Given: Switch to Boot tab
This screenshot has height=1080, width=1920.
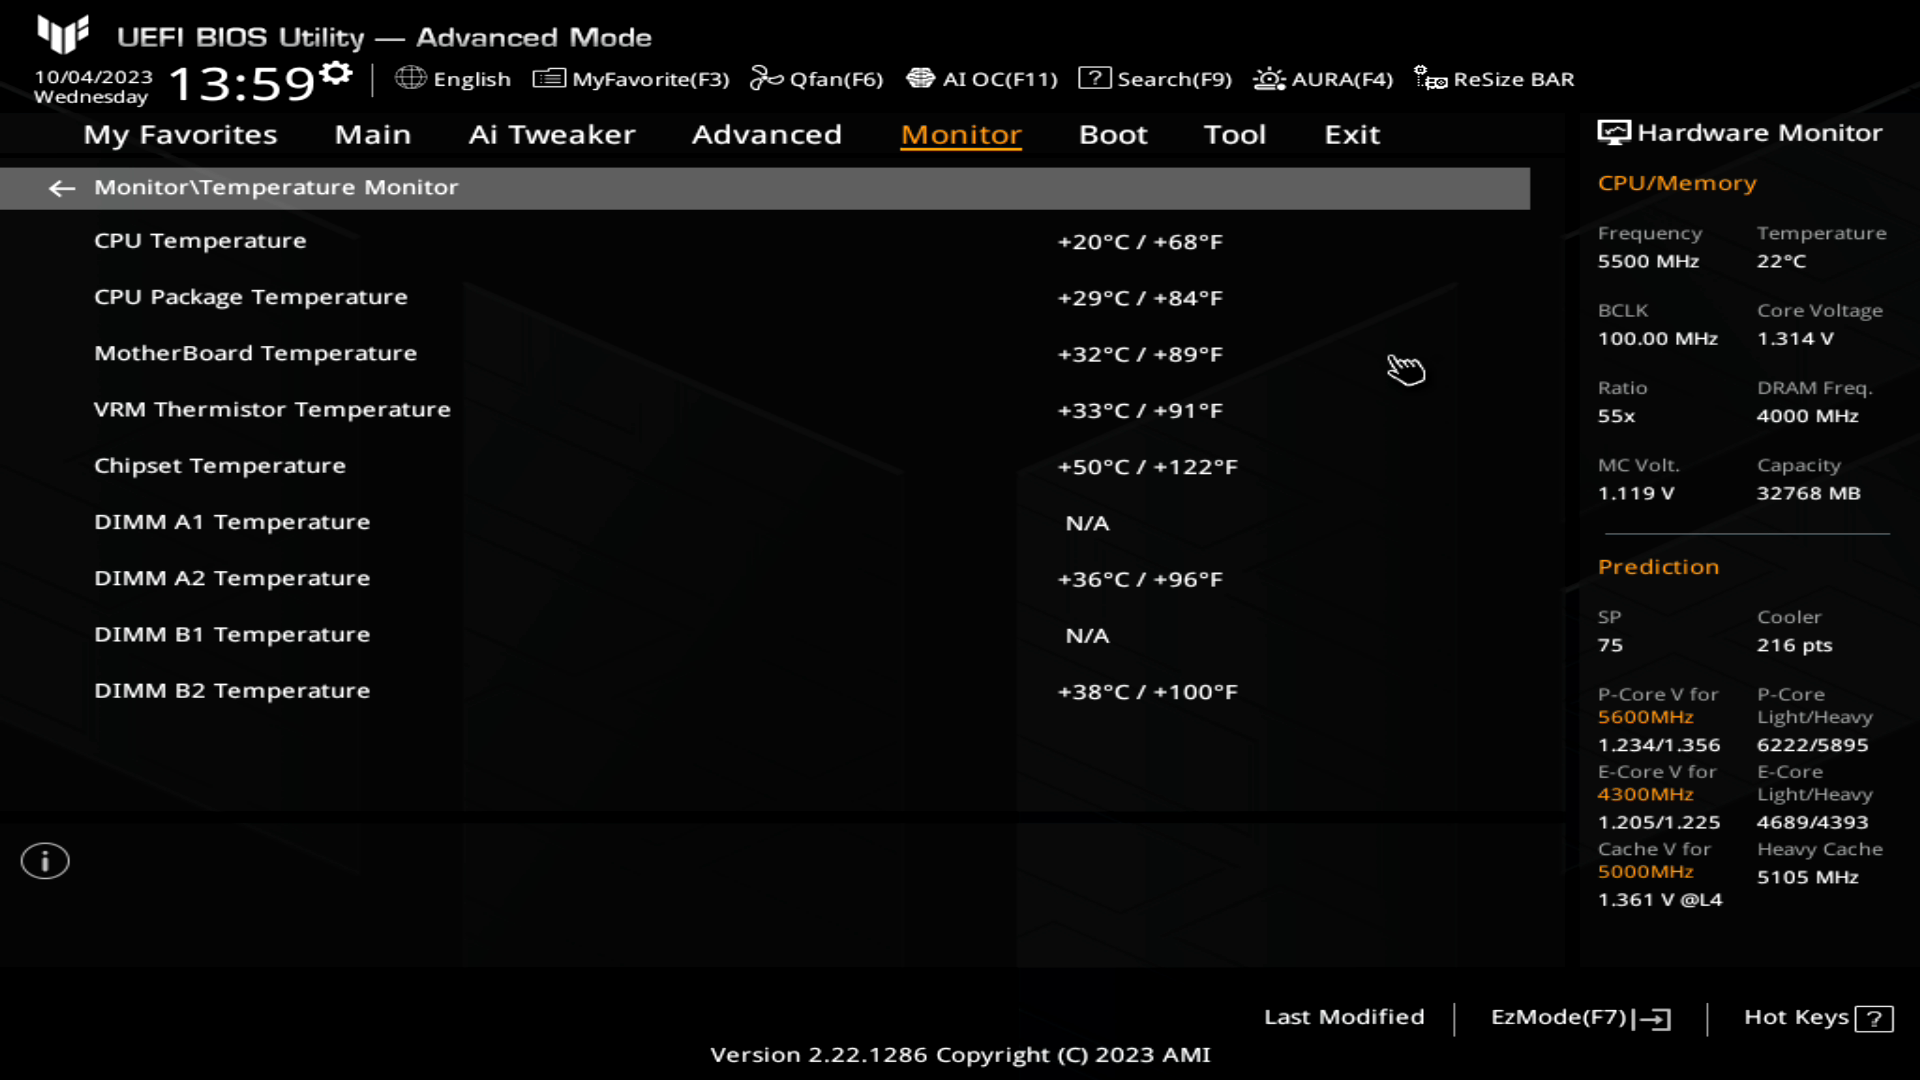Looking at the screenshot, I should (x=1113, y=135).
